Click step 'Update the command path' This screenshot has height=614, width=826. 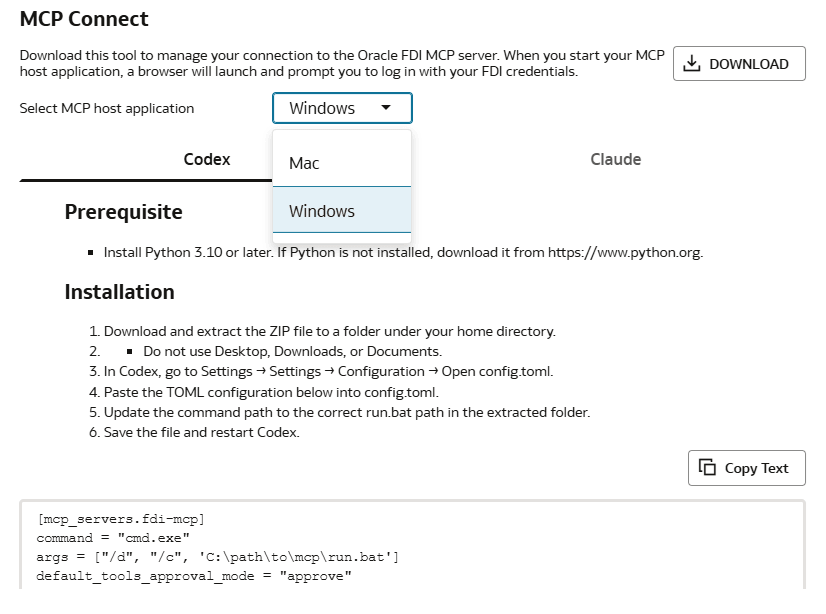[x=347, y=412]
